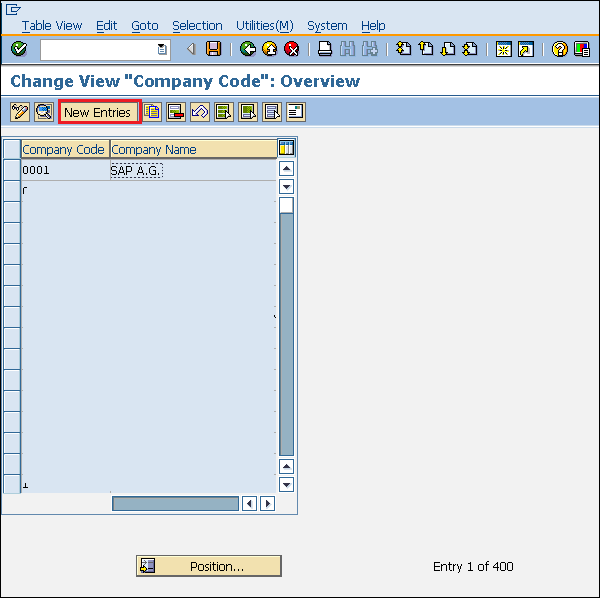Click the Position... button
This screenshot has height=598, width=600.
pos(209,566)
